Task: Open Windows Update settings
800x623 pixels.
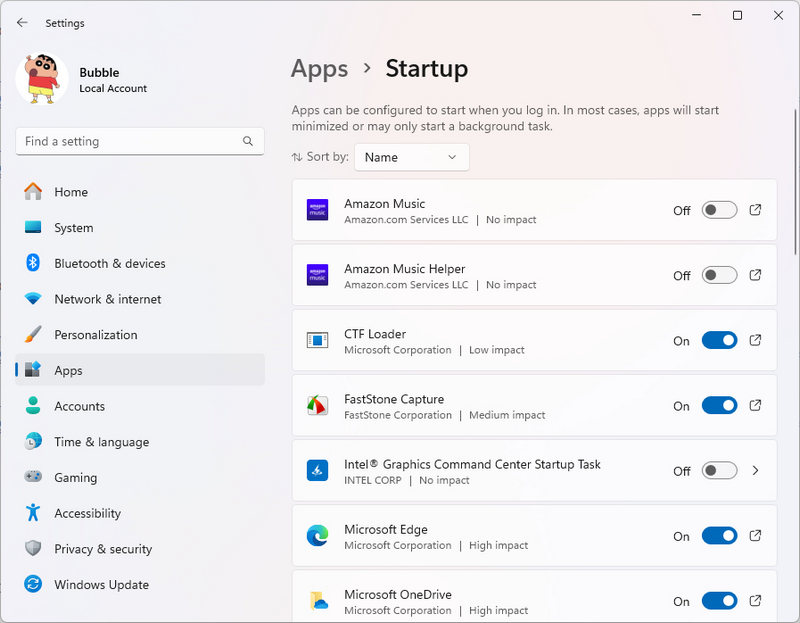Action: (x=140, y=585)
